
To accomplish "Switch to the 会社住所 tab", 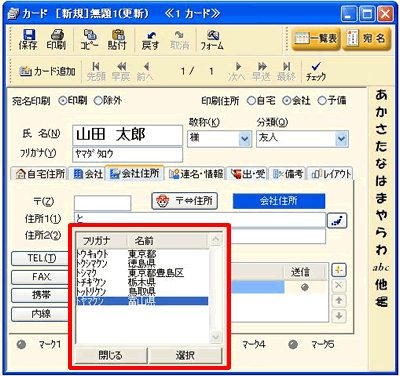I will tap(135, 173).
